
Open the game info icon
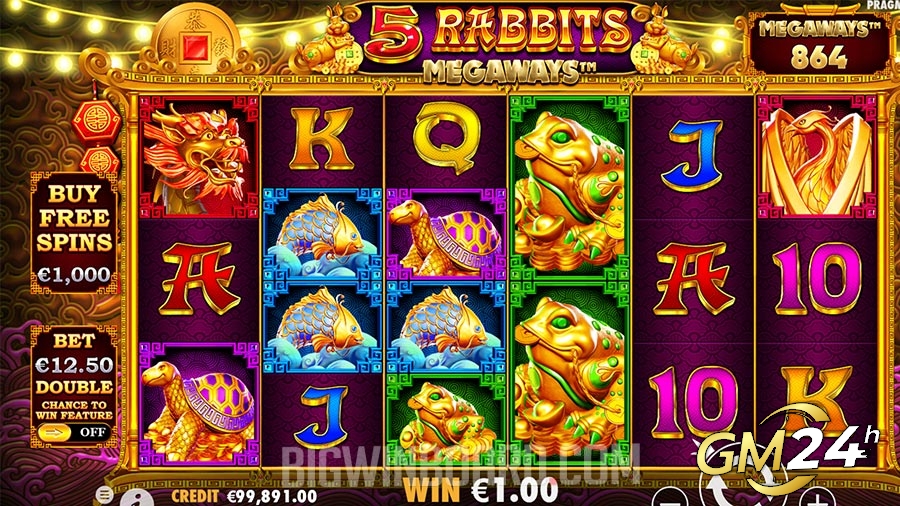pyautogui.click(x=137, y=497)
